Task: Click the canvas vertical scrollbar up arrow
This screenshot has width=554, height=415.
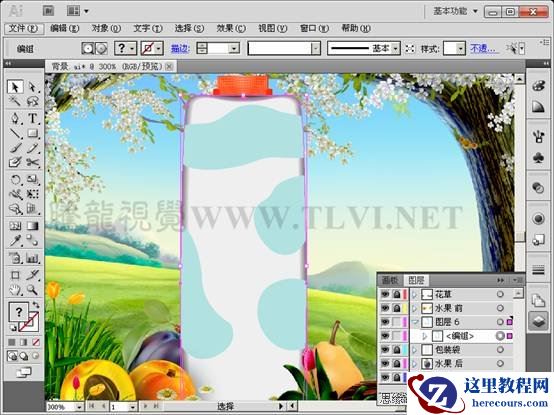Action: coord(519,79)
